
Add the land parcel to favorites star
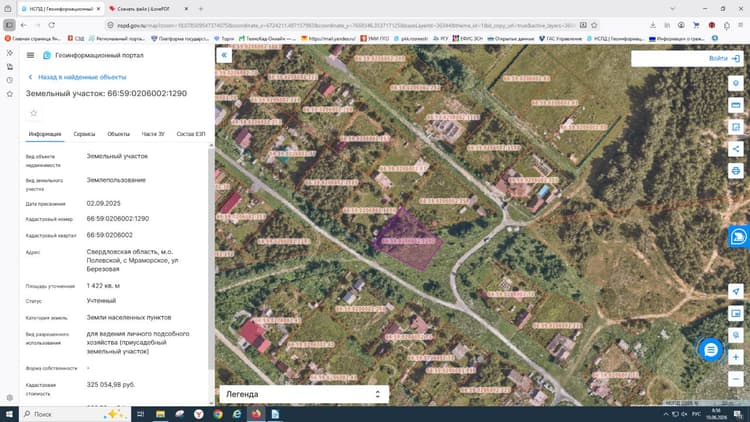point(33,113)
